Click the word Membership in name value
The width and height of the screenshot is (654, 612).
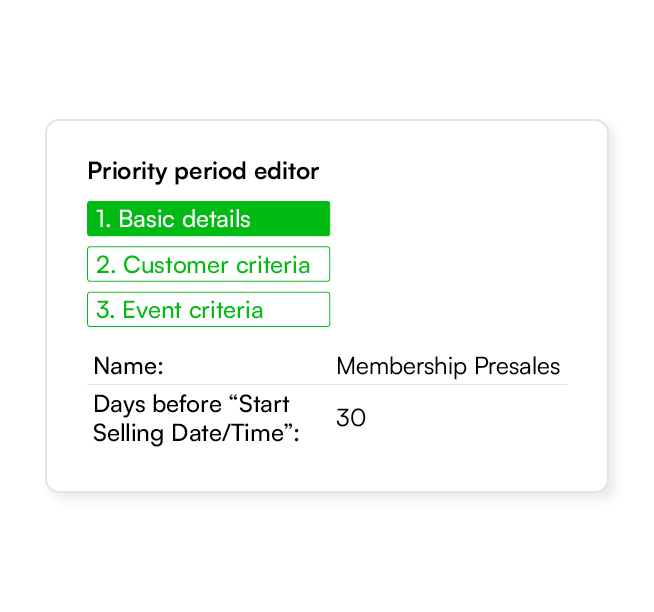point(401,366)
